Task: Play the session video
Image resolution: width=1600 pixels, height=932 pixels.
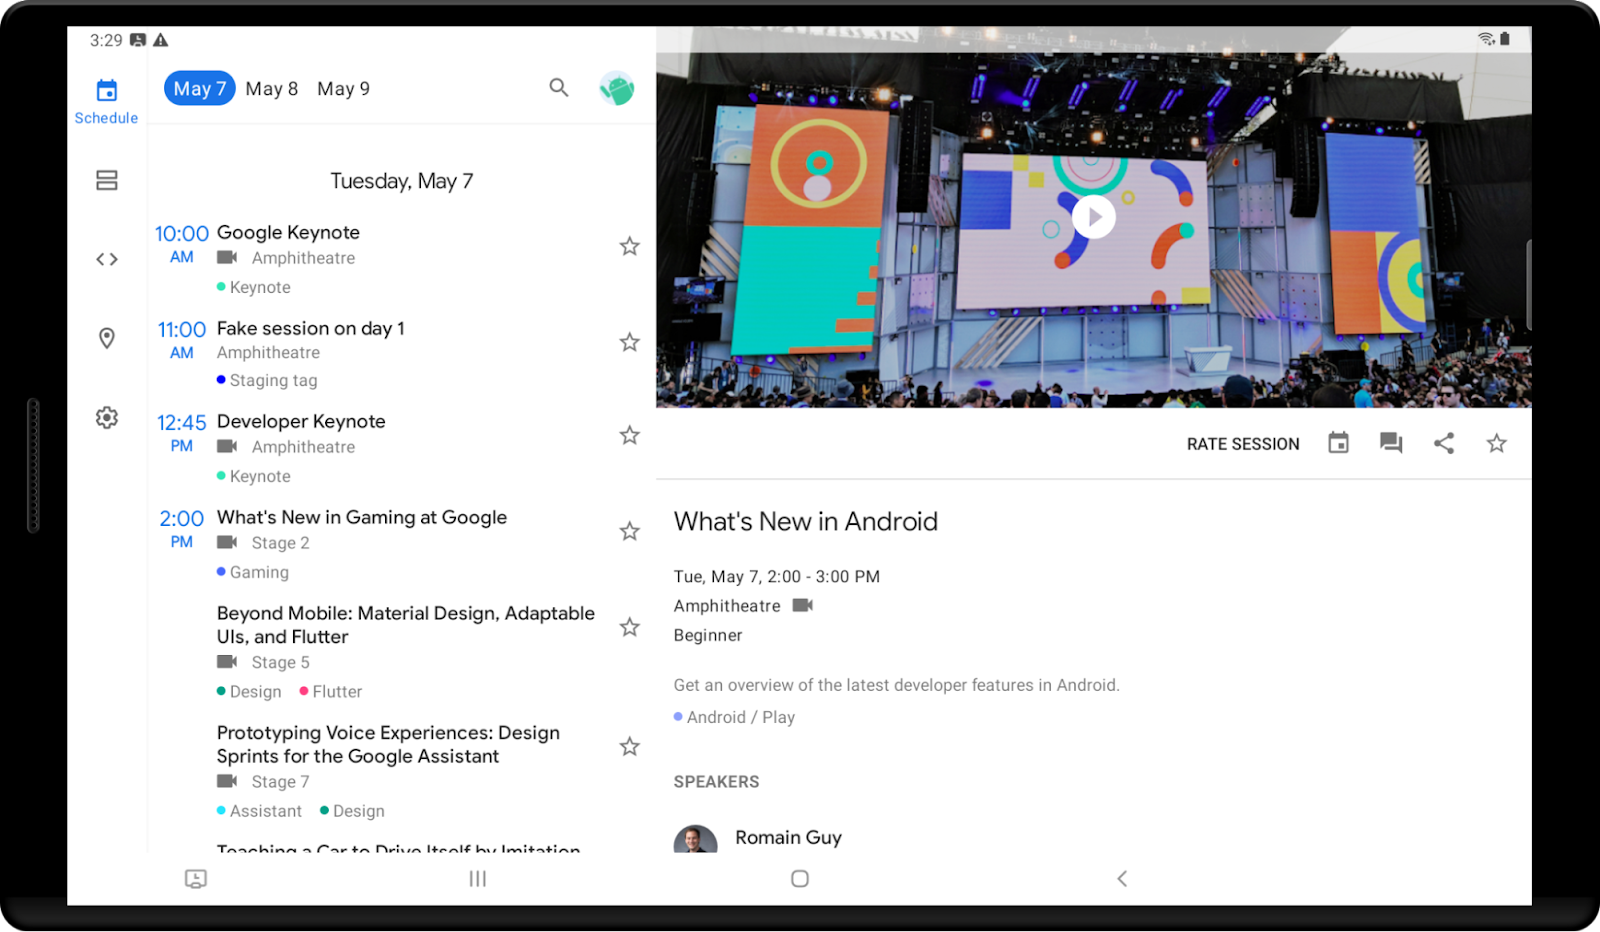Action: tap(1094, 217)
